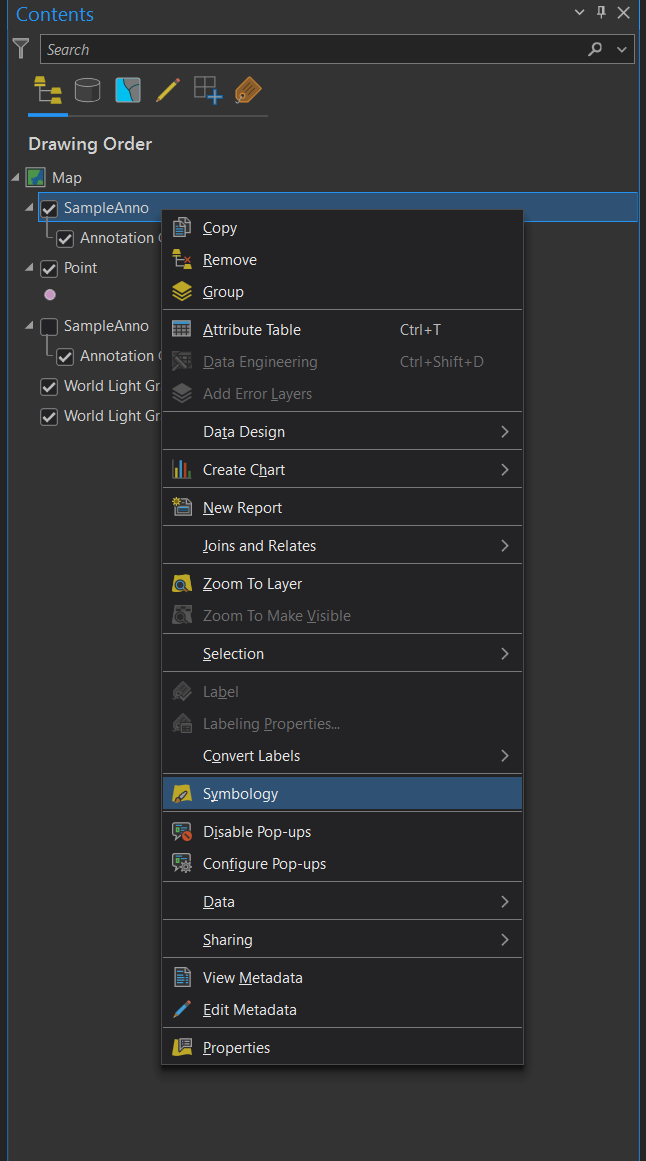Open the search dropdown arrow
646x1161 pixels.
[621, 48]
